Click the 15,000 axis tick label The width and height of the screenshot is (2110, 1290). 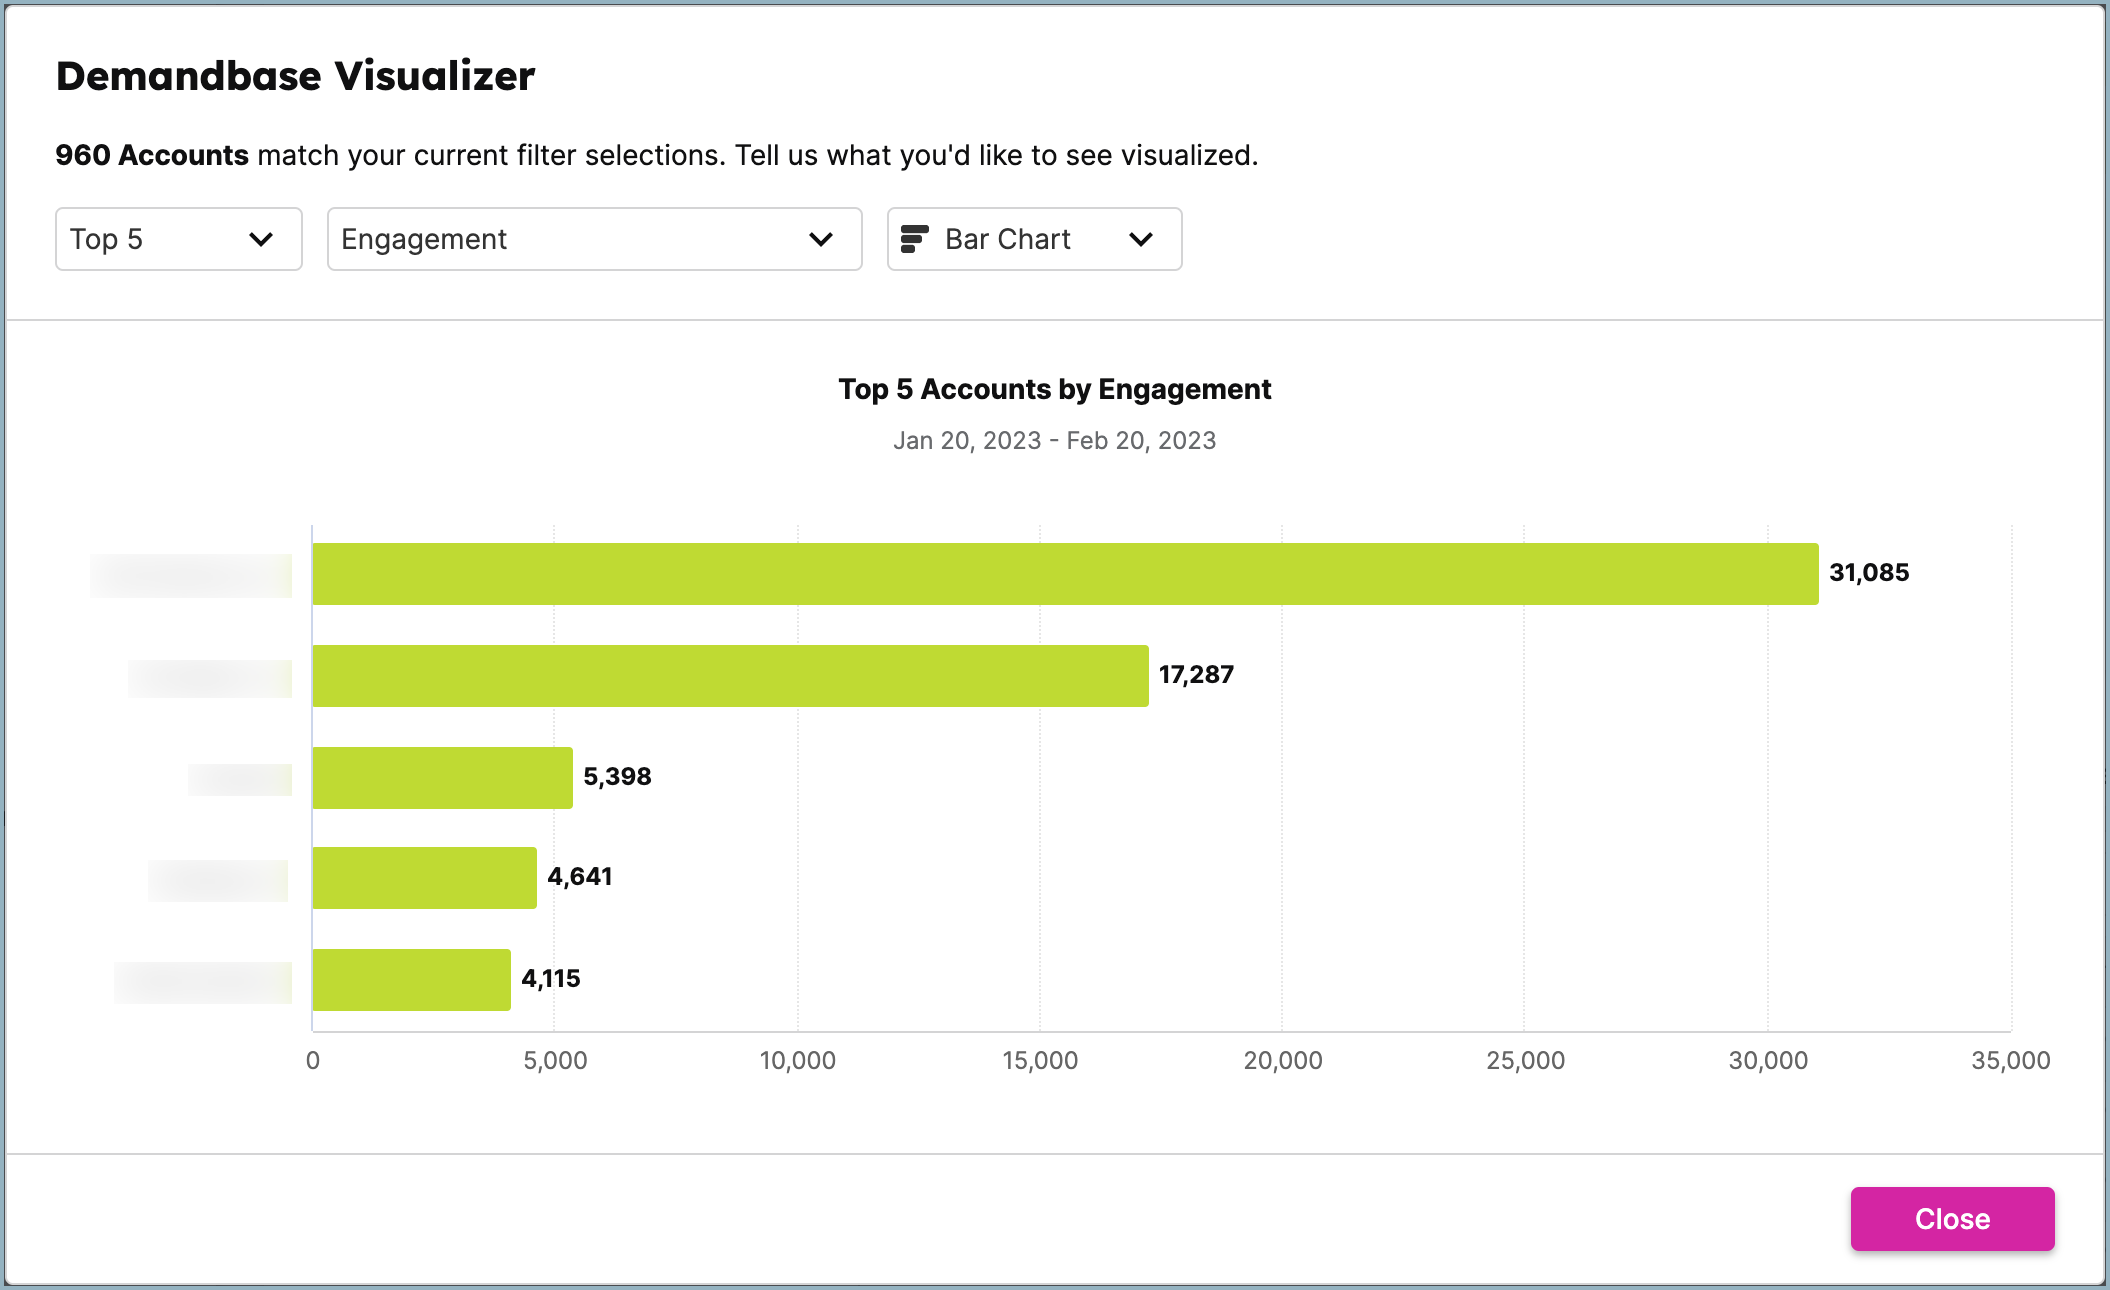pos(1040,1061)
